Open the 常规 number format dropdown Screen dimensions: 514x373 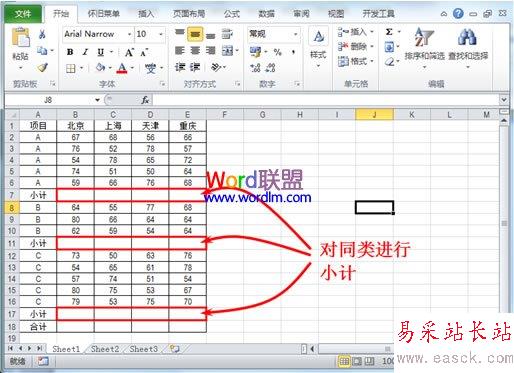point(295,34)
